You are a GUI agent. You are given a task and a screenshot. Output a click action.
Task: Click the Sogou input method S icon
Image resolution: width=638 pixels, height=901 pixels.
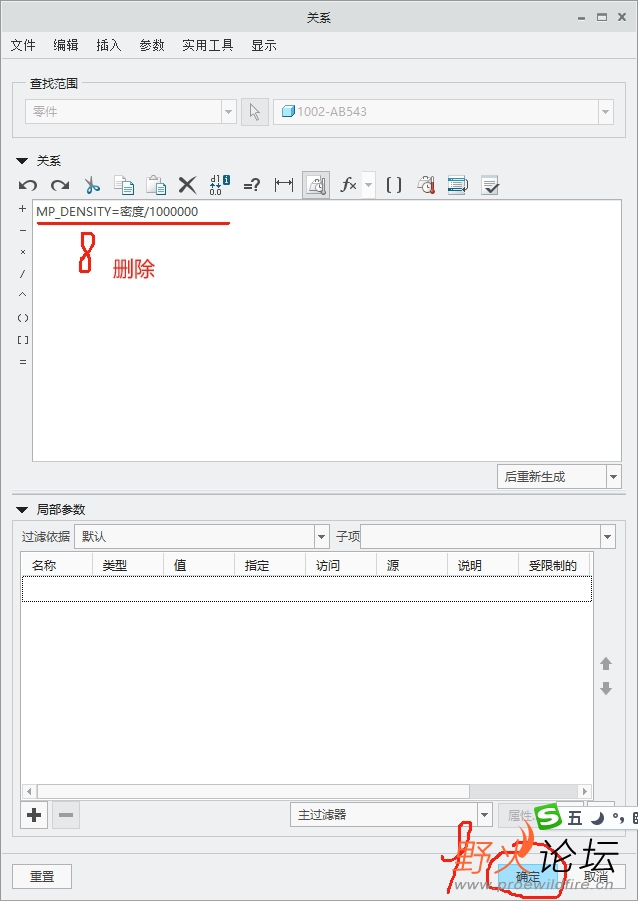coord(548,816)
